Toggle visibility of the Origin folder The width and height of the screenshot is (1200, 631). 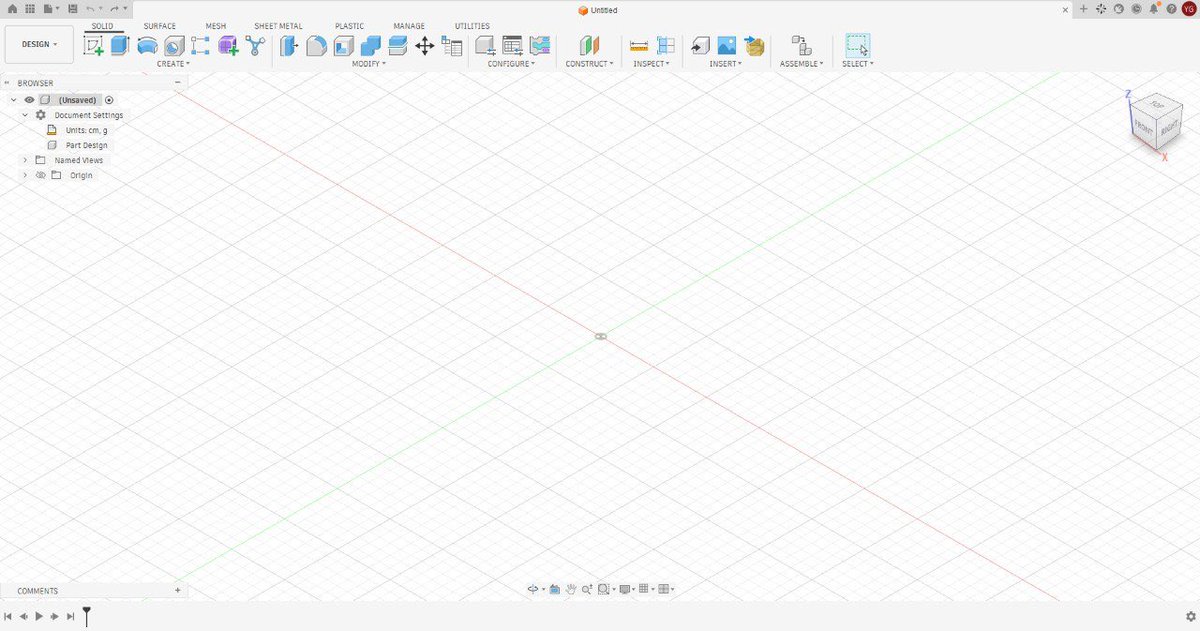tap(41, 175)
